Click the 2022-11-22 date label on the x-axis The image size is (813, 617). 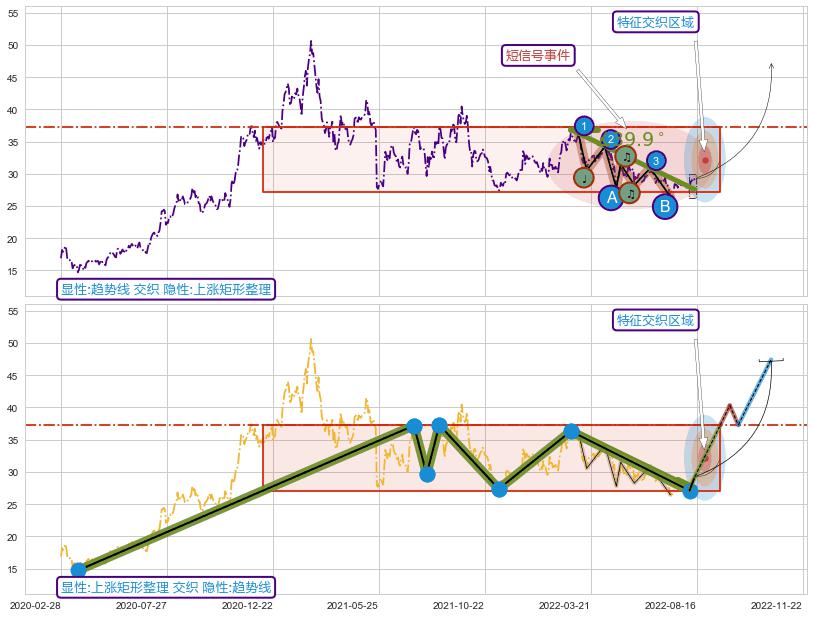[x=777, y=605]
